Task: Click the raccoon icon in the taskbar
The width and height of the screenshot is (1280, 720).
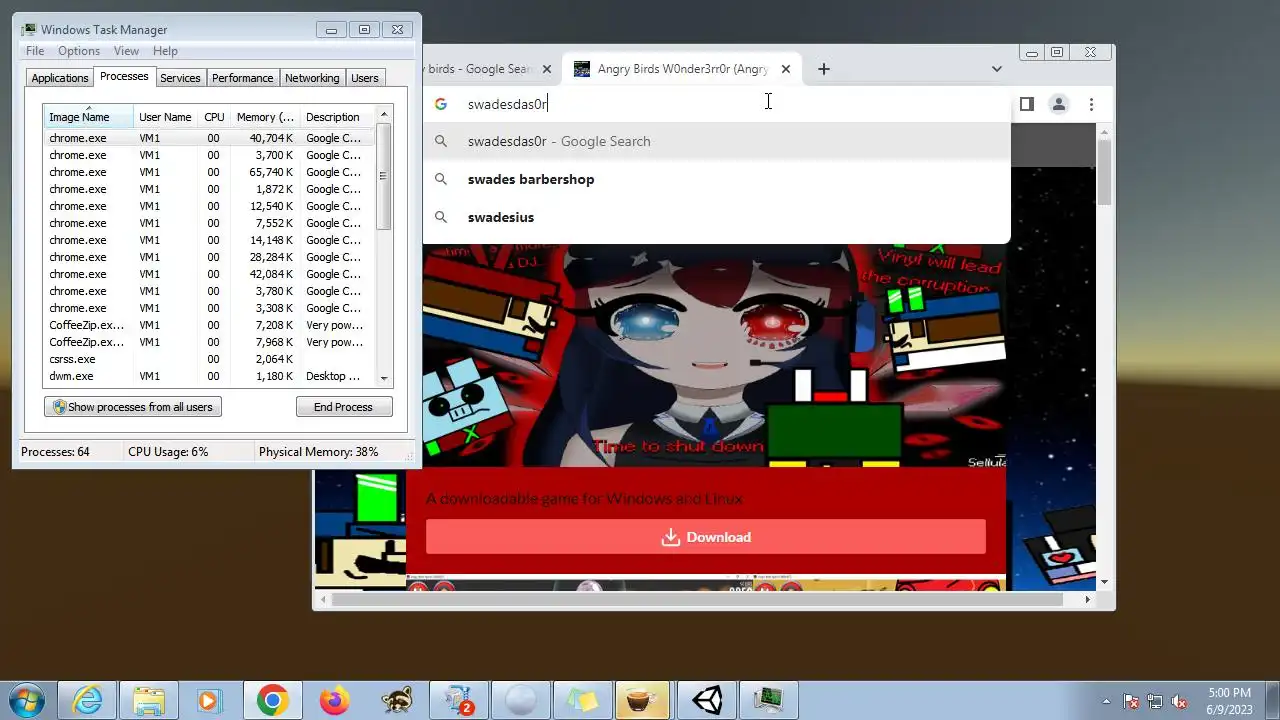Action: [396, 700]
